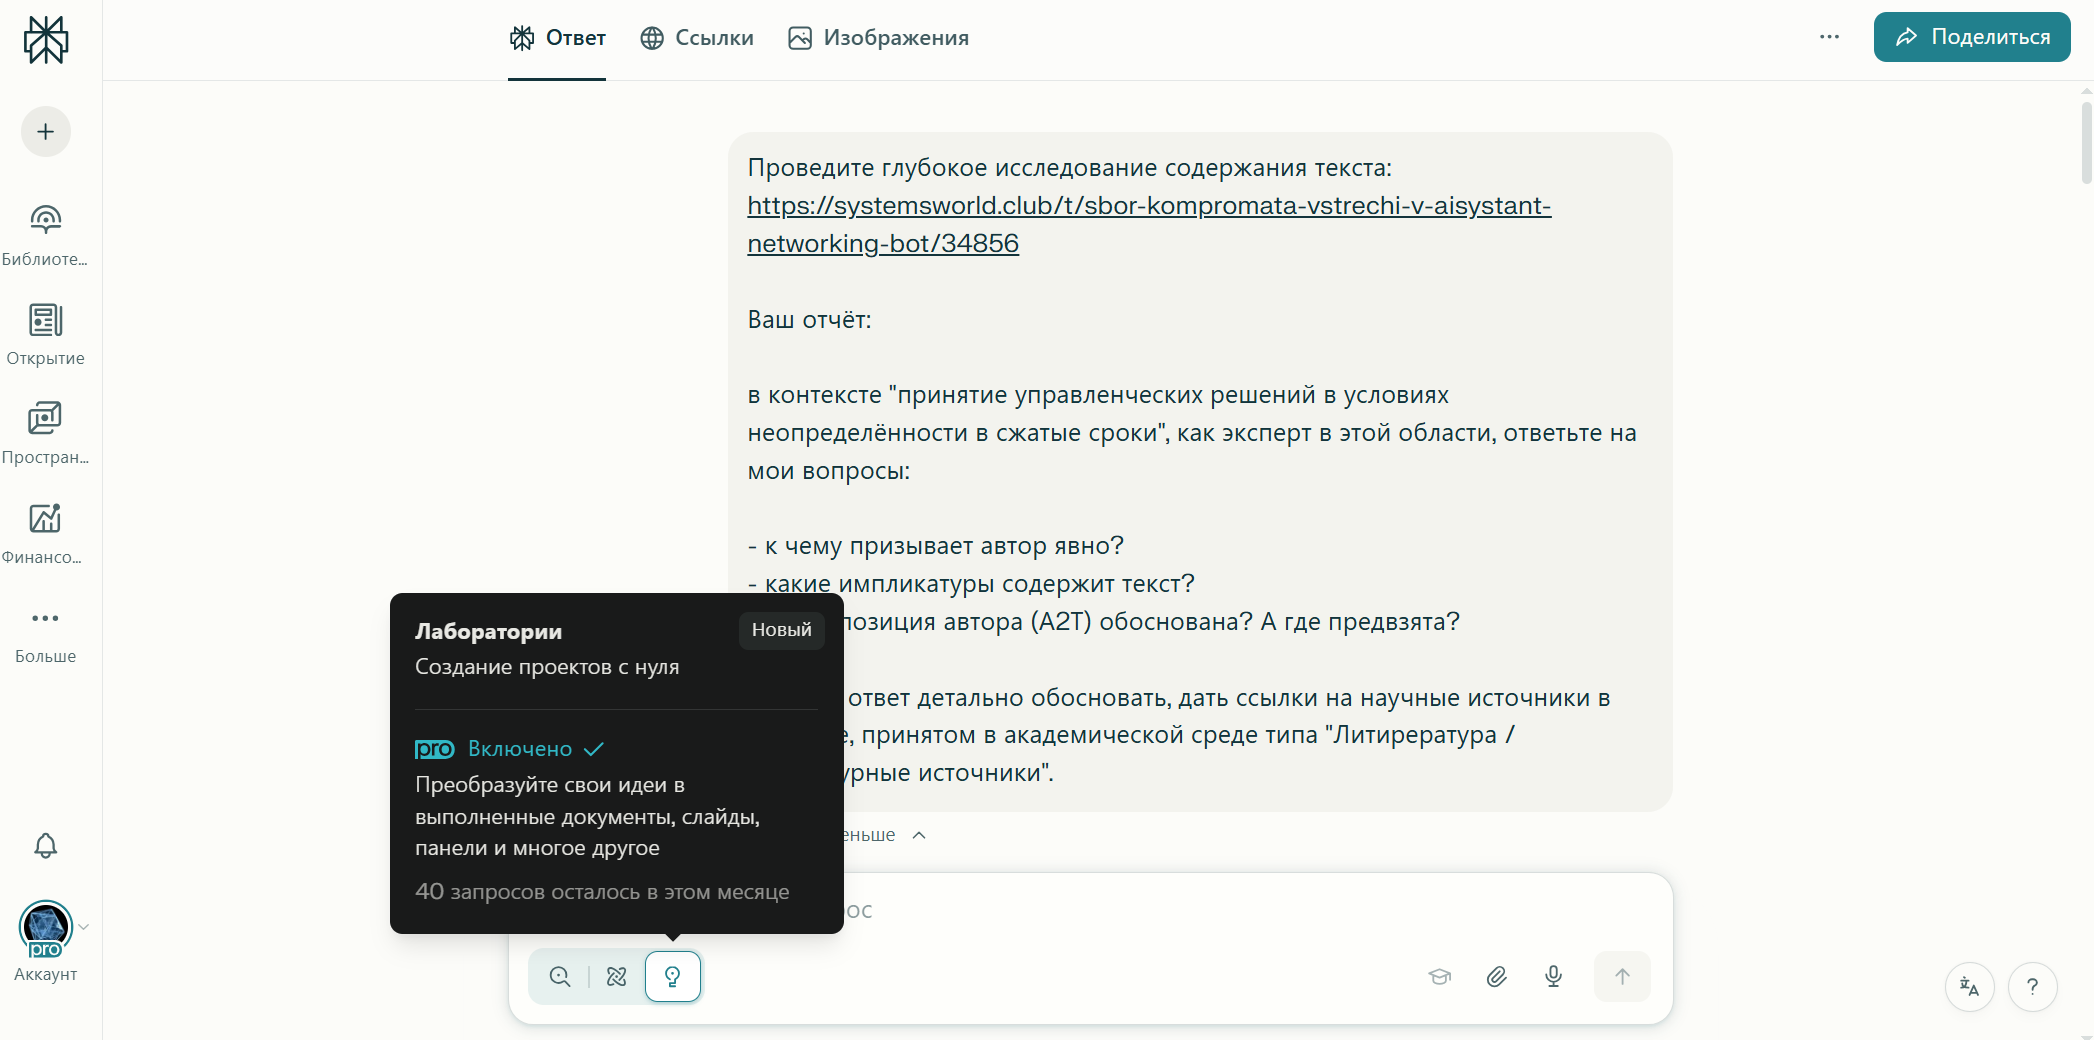The width and height of the screenshot is (2094, 1040).
Task: Click the Perplexity logo home icon
Action: pyautogui.click(x=46, y=40)
